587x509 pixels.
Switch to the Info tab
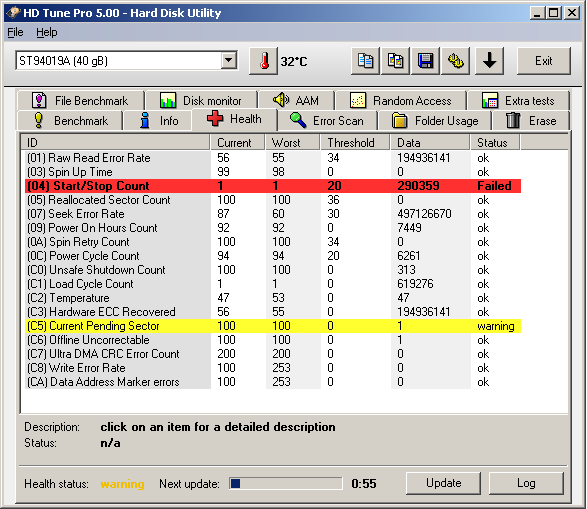coord(158,121)
